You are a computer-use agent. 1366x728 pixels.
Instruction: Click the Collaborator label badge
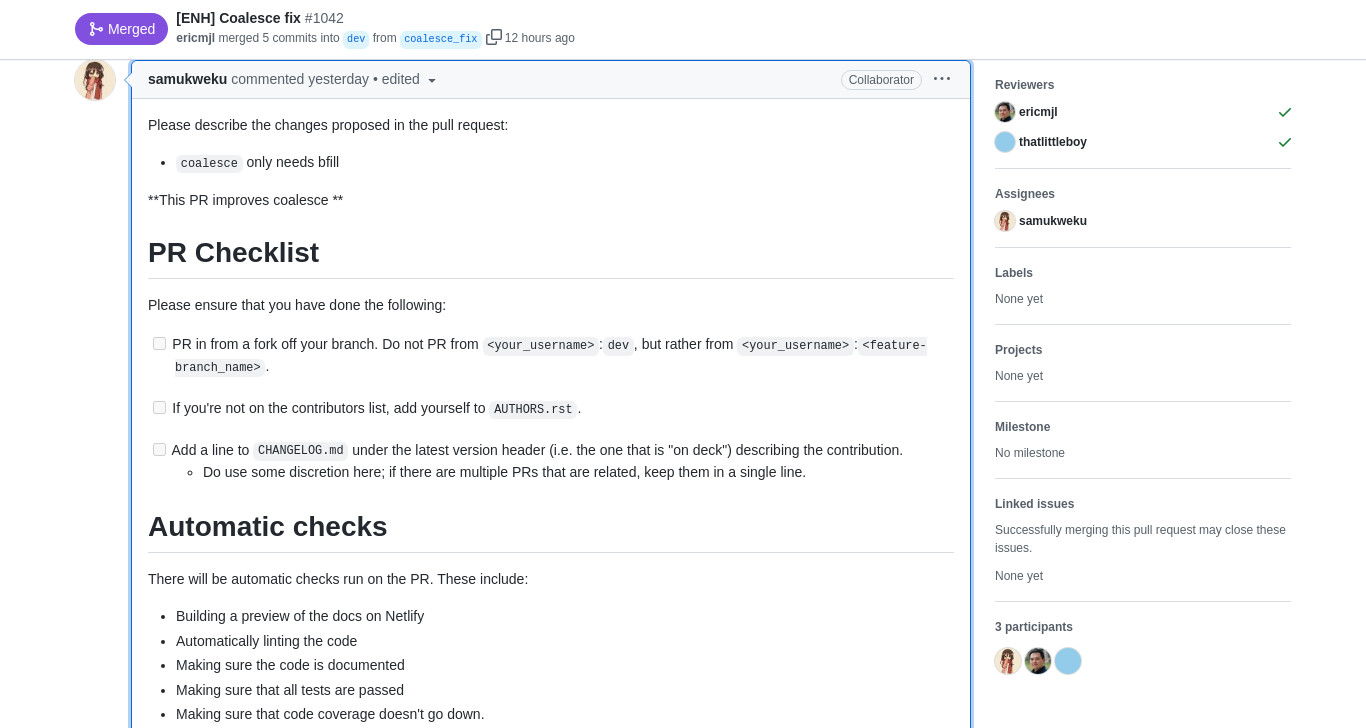(x=881, y=80)
